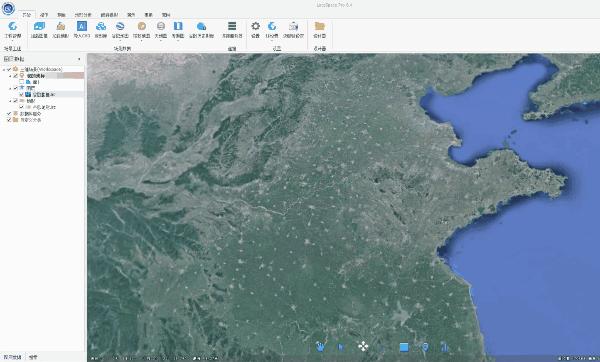Toggle the checkbox of the gray-band icon tree row
The height and width of the screenshot is (362, 600).
(x=15, y=101)
